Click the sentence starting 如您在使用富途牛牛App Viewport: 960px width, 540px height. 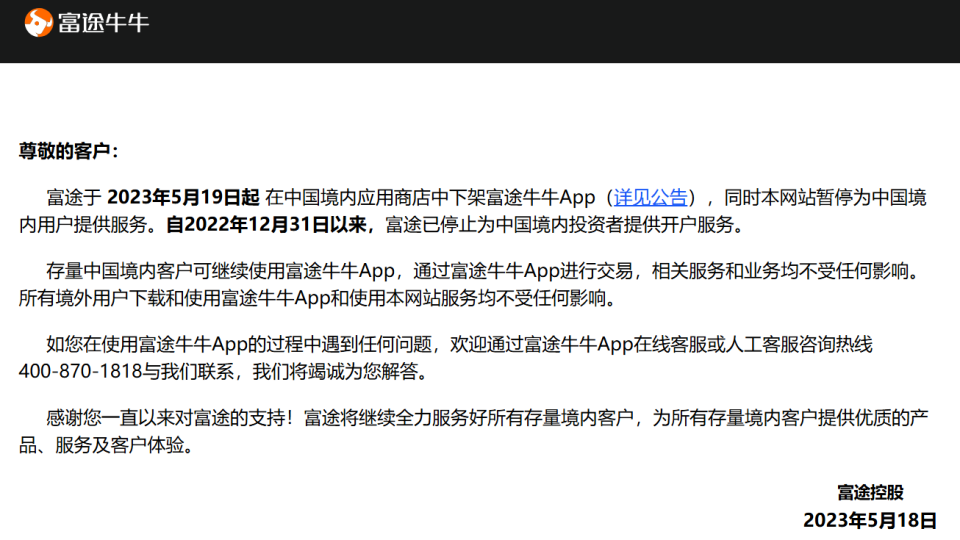pos(459,344)
